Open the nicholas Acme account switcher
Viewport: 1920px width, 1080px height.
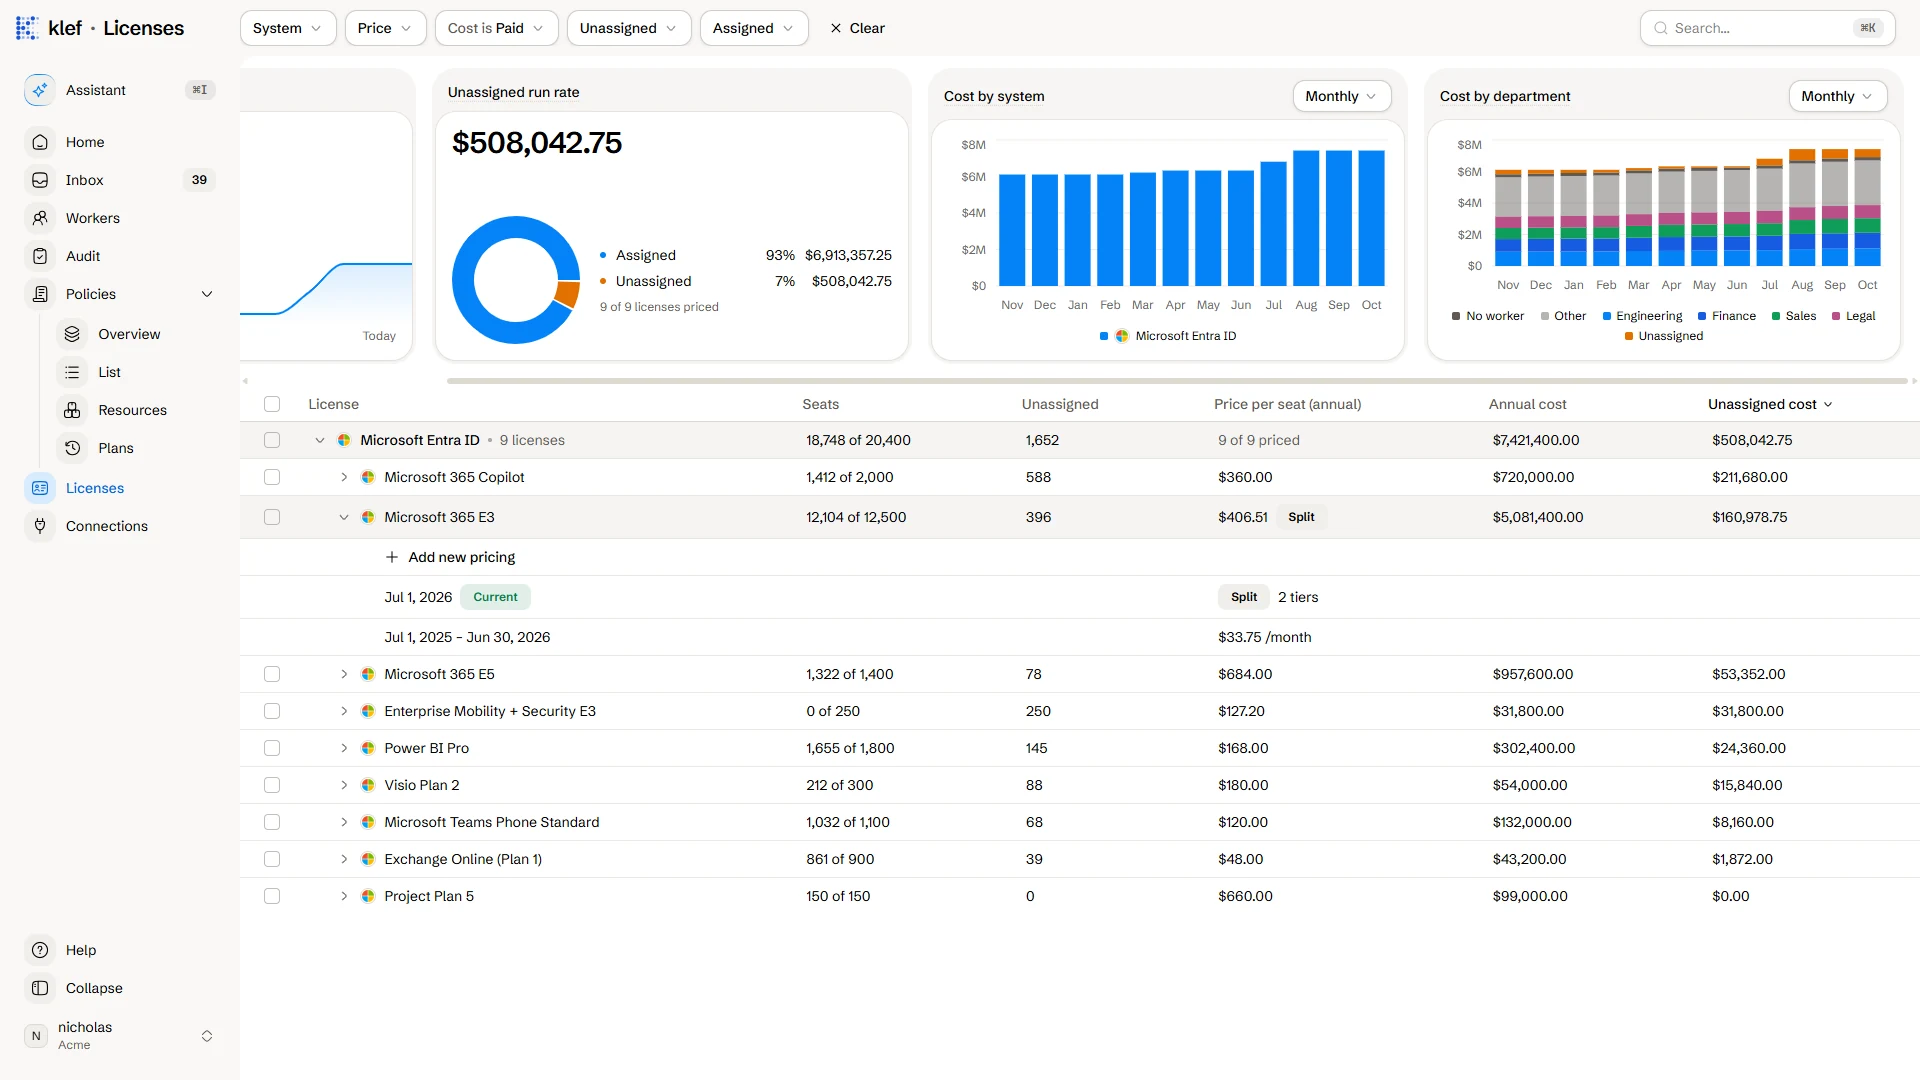pos(120,1036)
